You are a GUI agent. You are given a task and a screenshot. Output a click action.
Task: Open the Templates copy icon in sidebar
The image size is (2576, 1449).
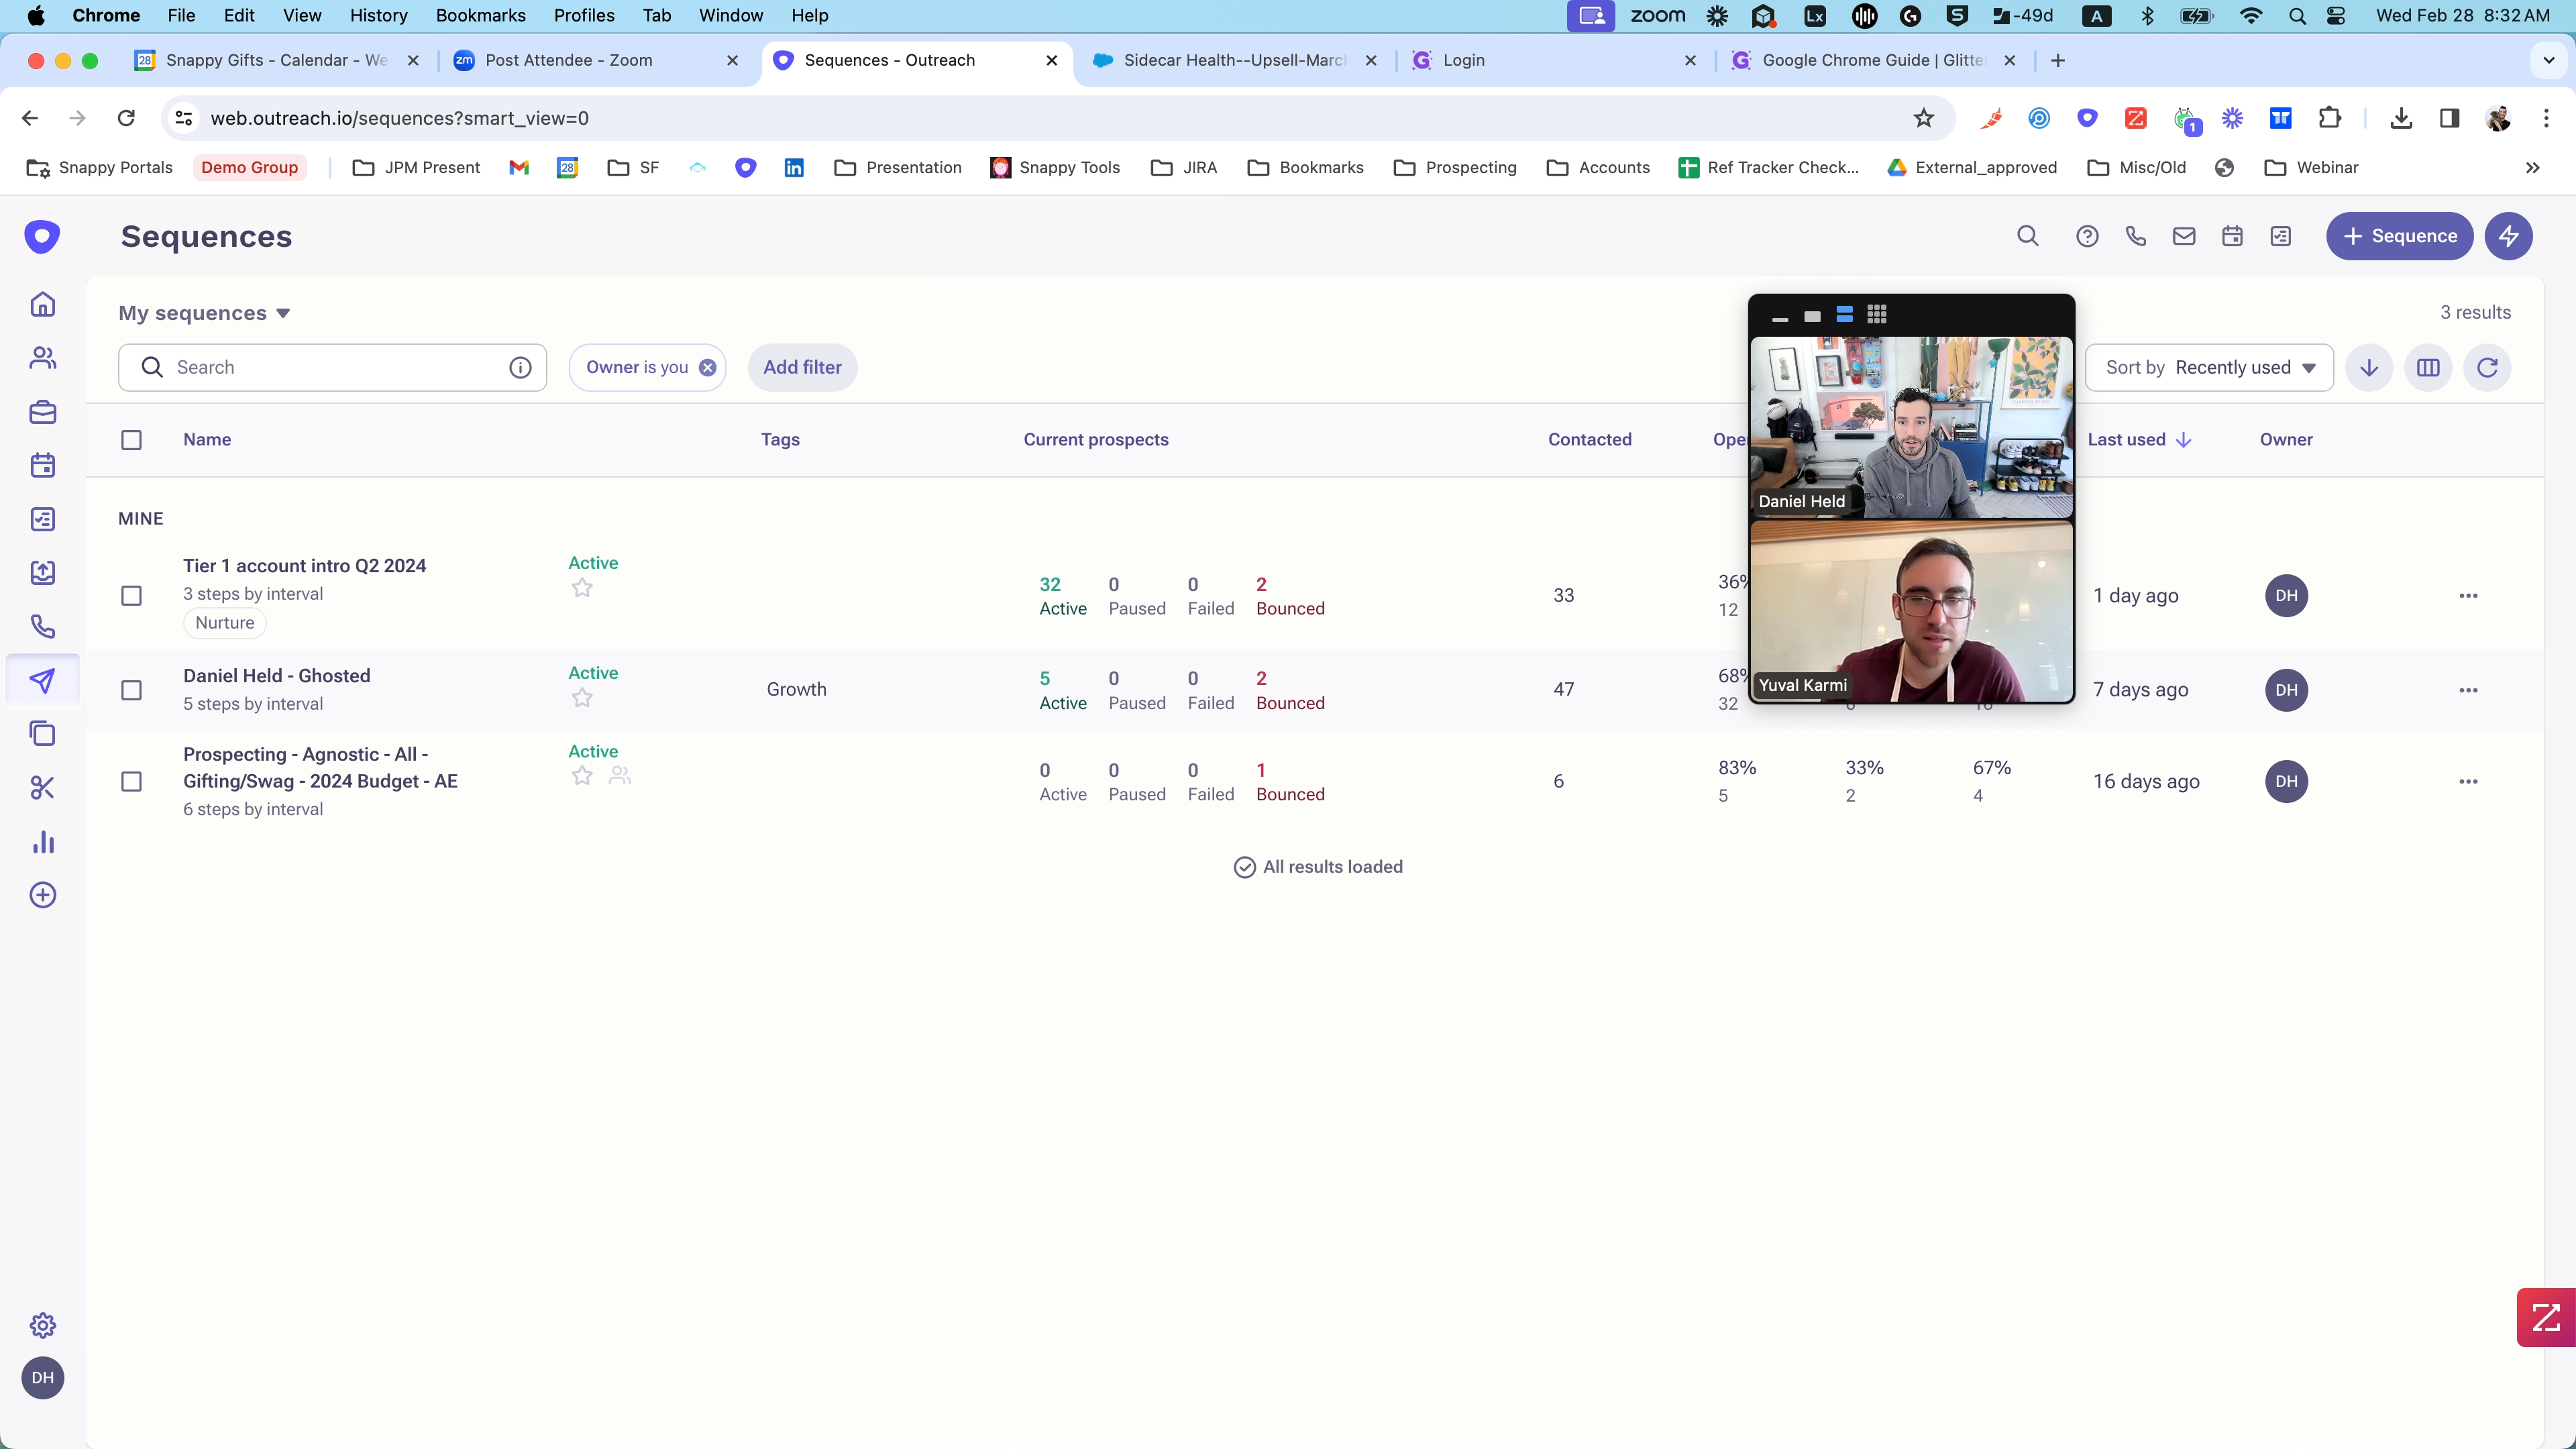[42, 734]
